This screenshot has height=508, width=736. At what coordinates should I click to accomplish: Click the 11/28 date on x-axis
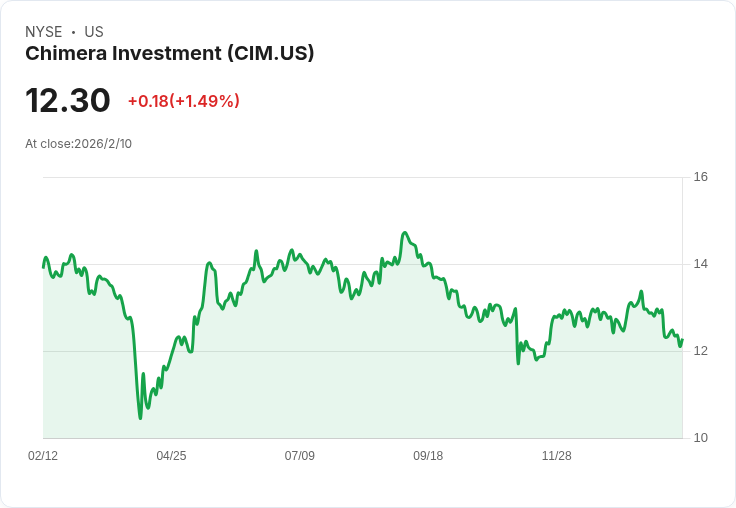(x=556, y=455)
